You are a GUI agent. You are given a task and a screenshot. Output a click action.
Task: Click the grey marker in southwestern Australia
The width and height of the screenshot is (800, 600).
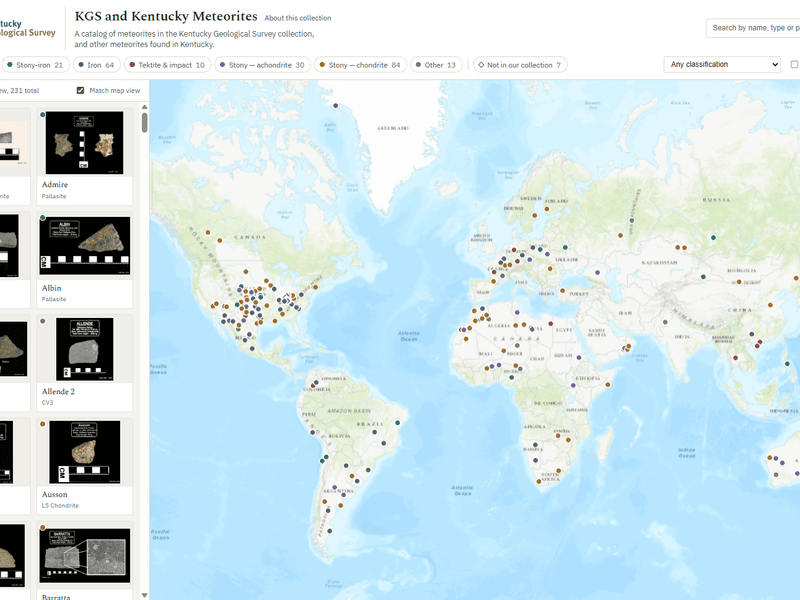click(776, 474)
